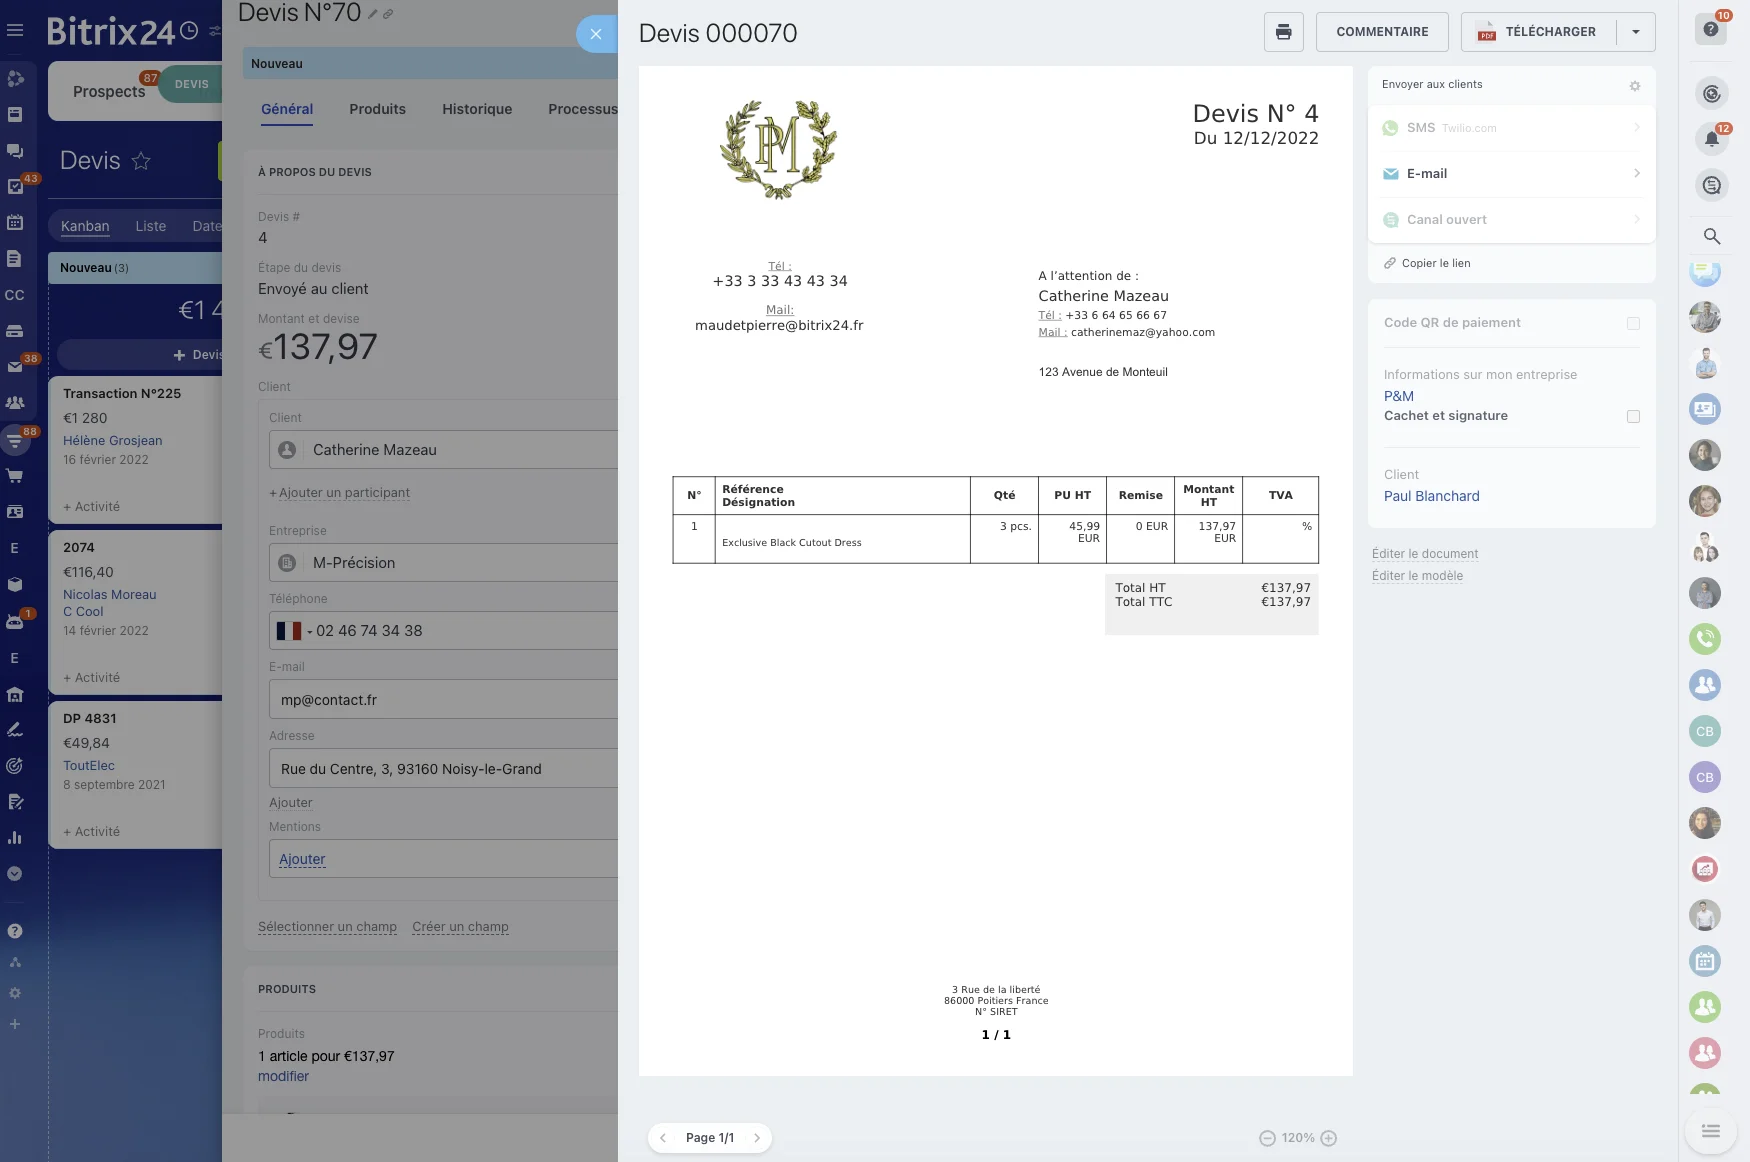Open the notifications bell icon
The width and height of the screenshot is (1750, 1162).
click(1711, 139)
